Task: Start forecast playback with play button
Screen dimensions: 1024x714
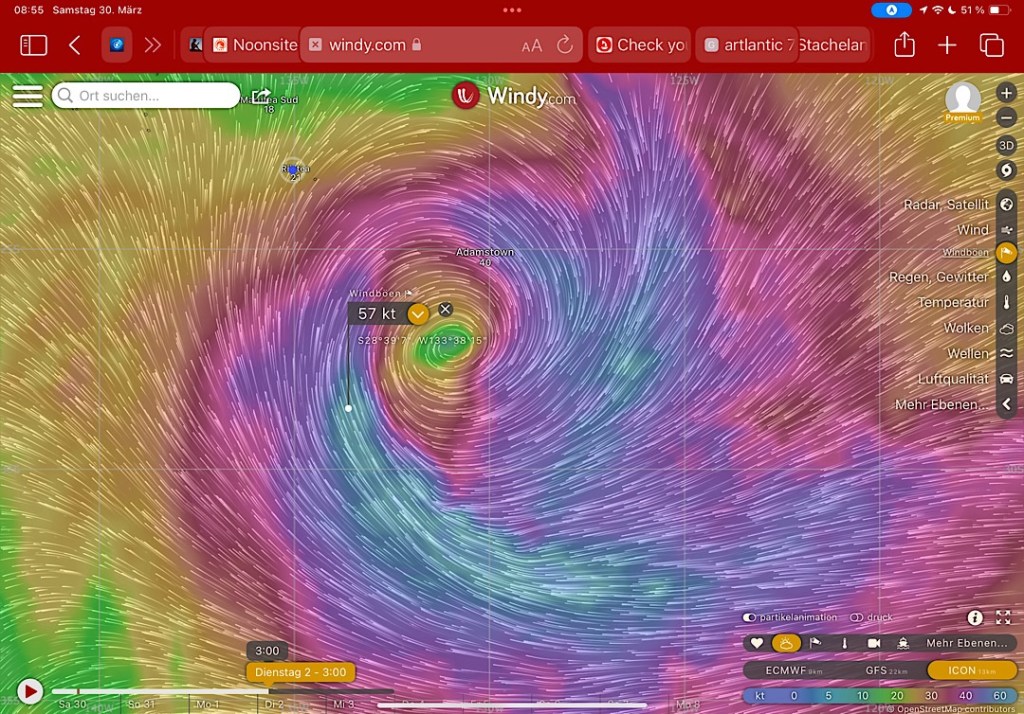Action: [x=30, y=691]
